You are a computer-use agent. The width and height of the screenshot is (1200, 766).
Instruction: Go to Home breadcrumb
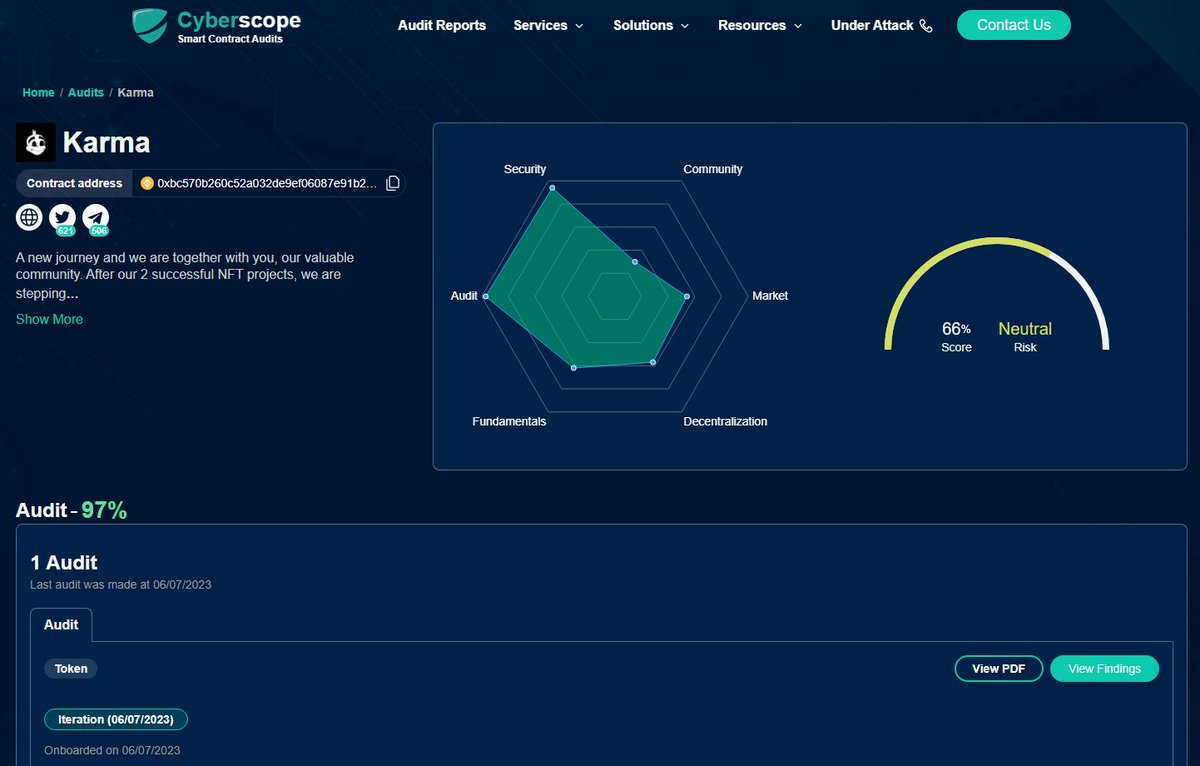coord(38,92)
